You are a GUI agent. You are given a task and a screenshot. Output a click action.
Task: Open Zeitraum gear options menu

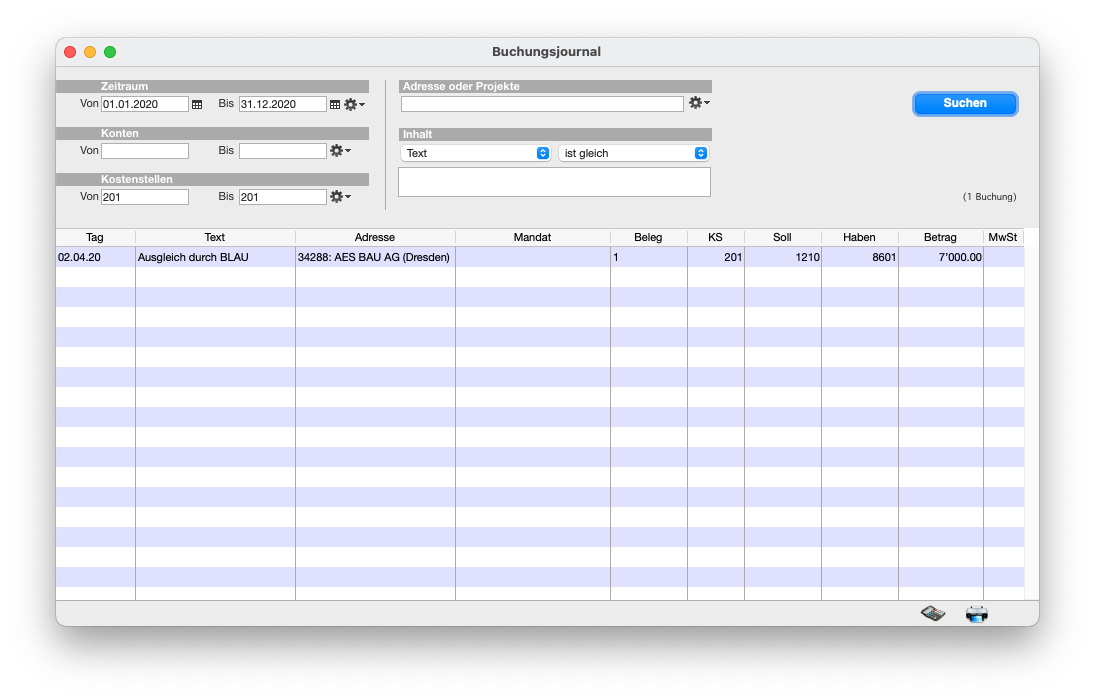[x=354, y=105]
